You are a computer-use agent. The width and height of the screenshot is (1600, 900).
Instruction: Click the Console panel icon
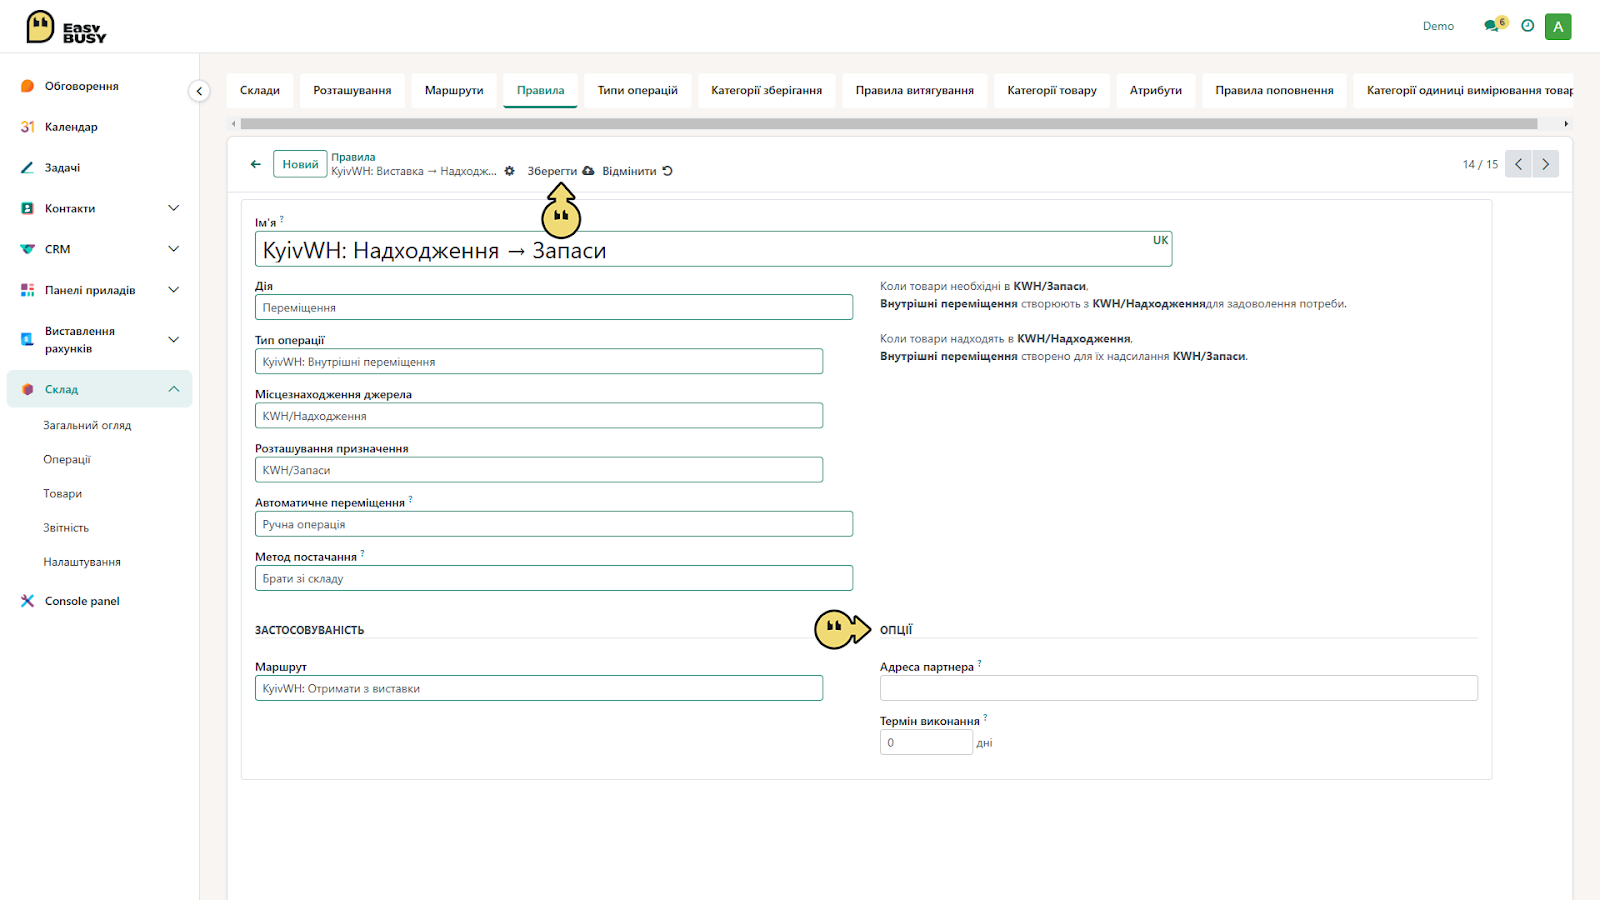coord(27,601)
